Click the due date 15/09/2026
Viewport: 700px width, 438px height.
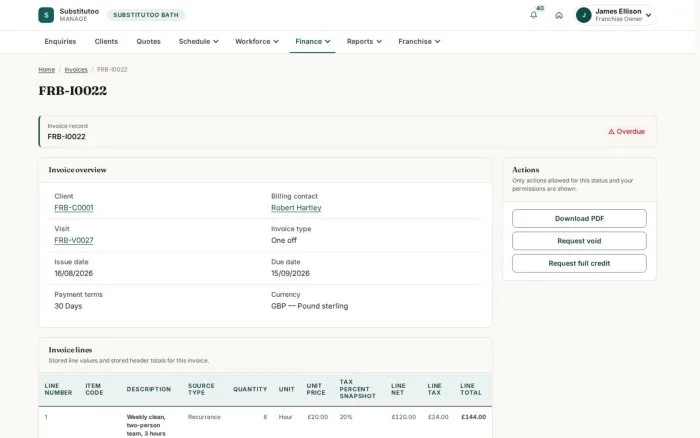click(x=290, y=273)
